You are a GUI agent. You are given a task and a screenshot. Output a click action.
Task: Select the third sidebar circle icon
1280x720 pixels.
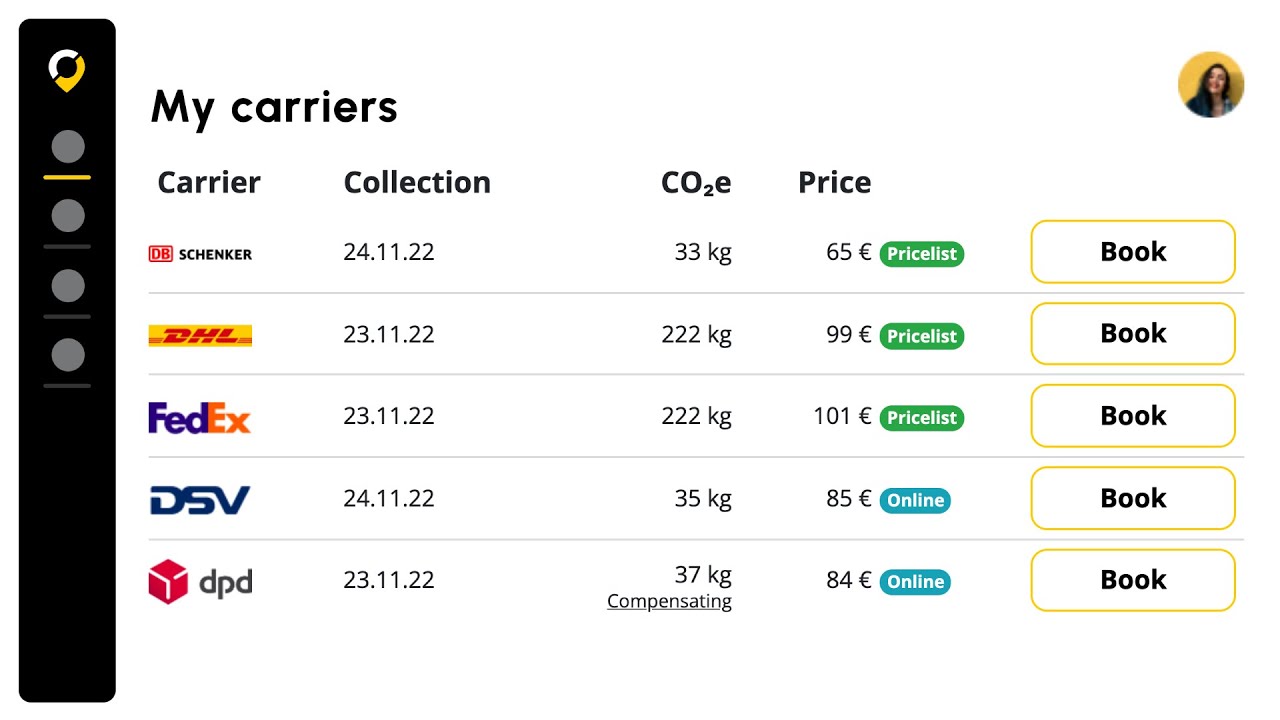(x=68, y=286)
